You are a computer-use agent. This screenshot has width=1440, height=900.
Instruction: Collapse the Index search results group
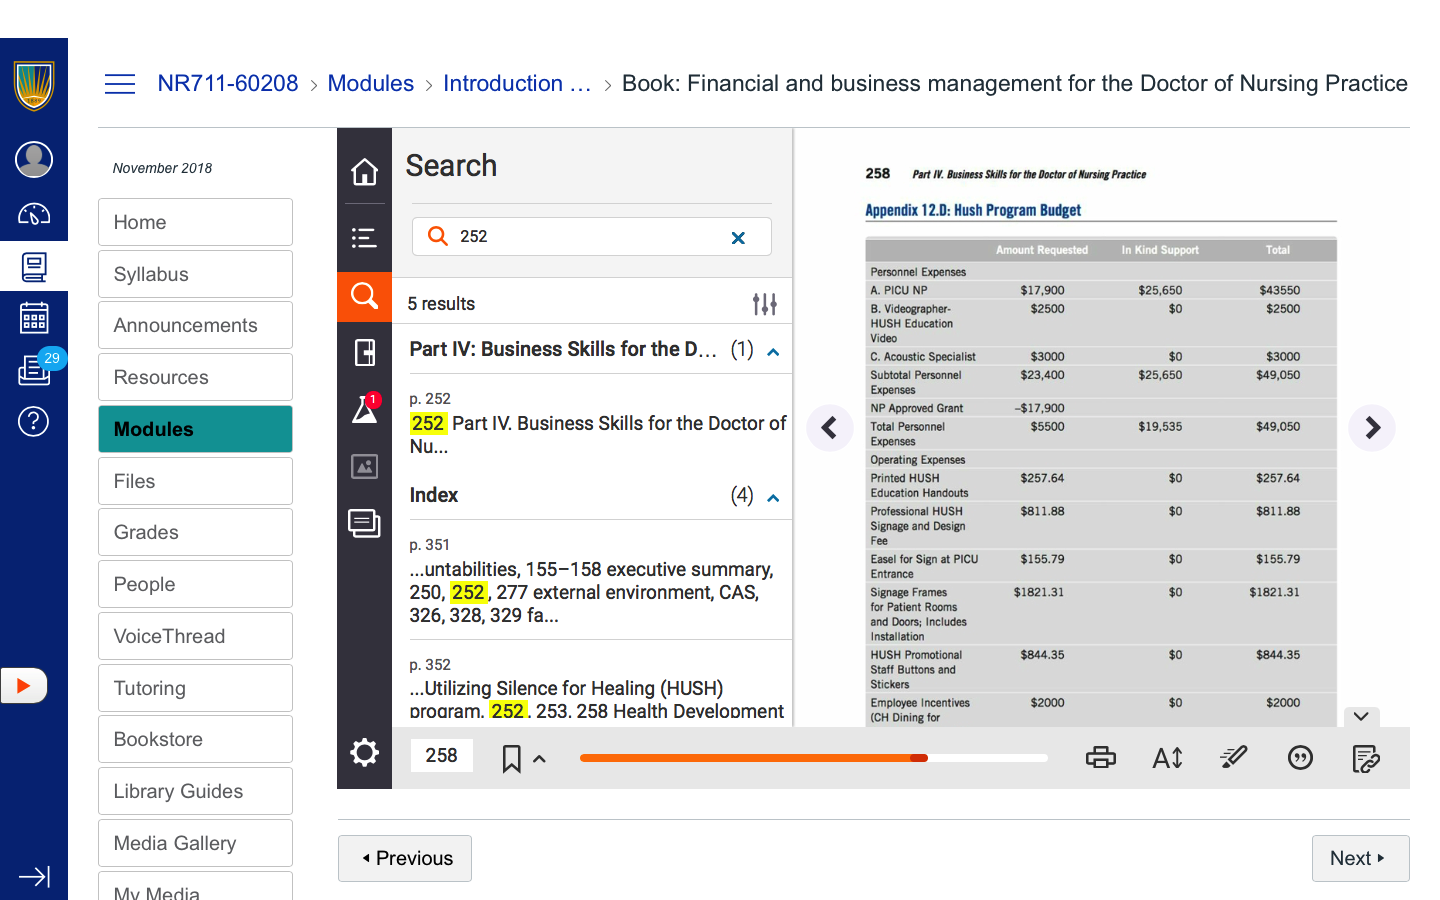[773, 498]
